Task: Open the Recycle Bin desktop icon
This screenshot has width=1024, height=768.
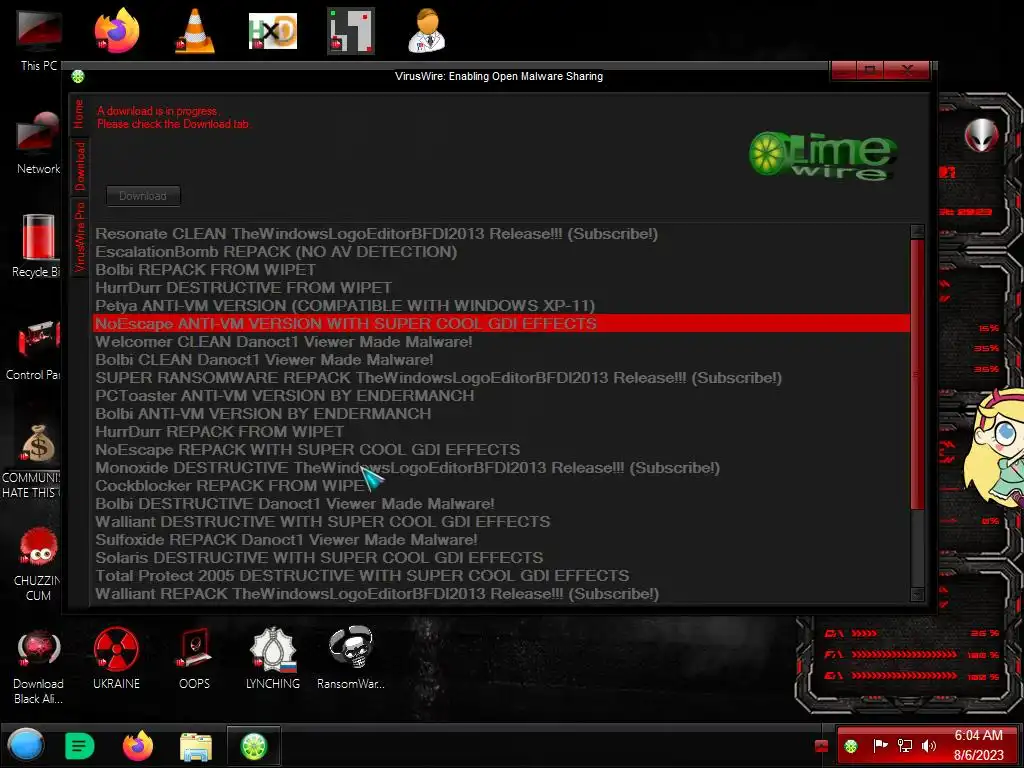Action: tap(37, 246)
